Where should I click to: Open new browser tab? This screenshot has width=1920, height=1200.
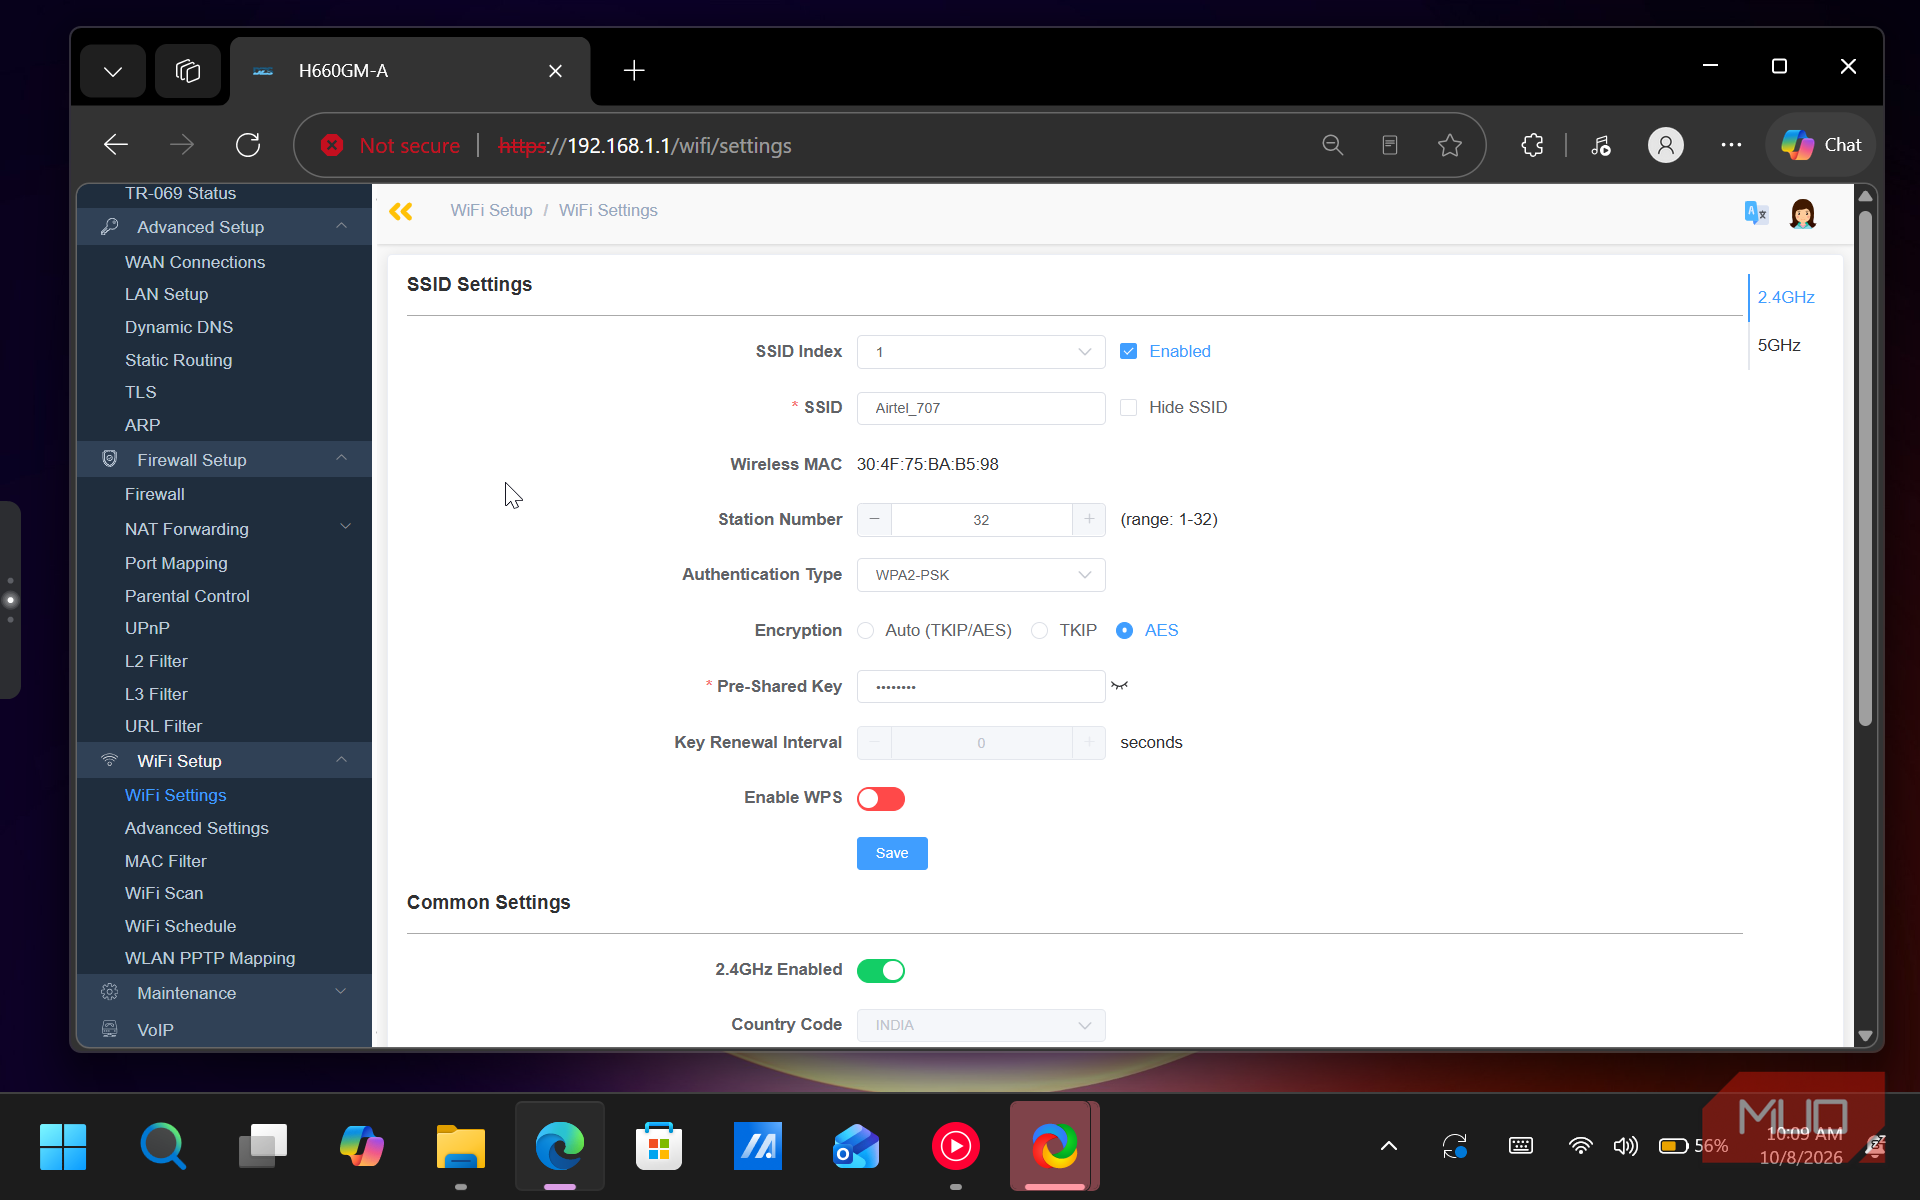point(634,71)
